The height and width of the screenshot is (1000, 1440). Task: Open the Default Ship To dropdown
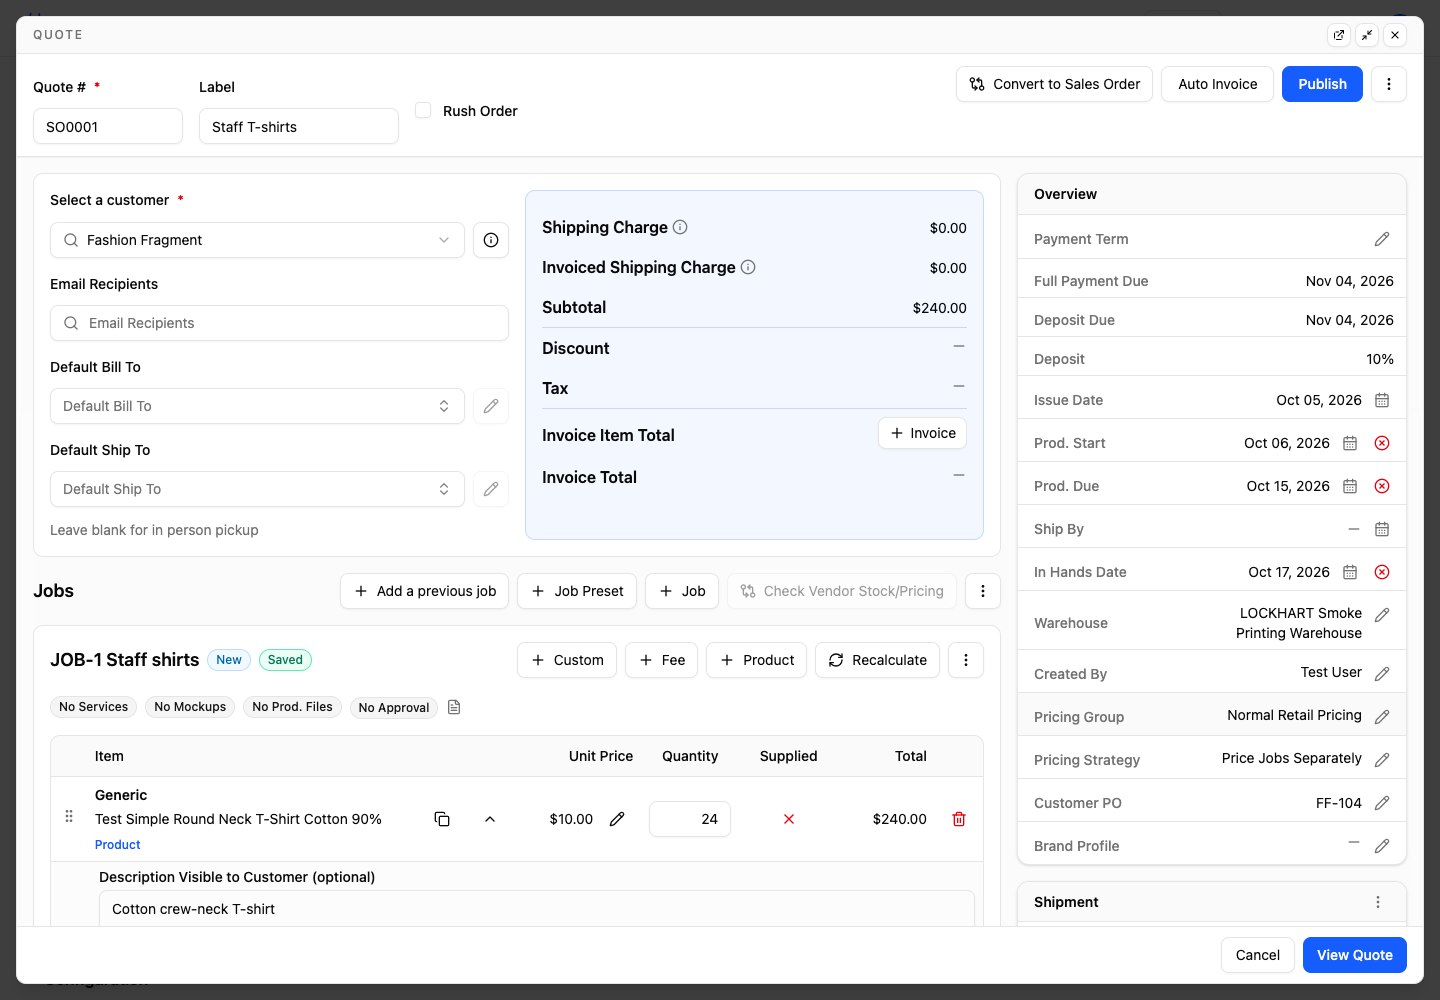pos(257,489)
